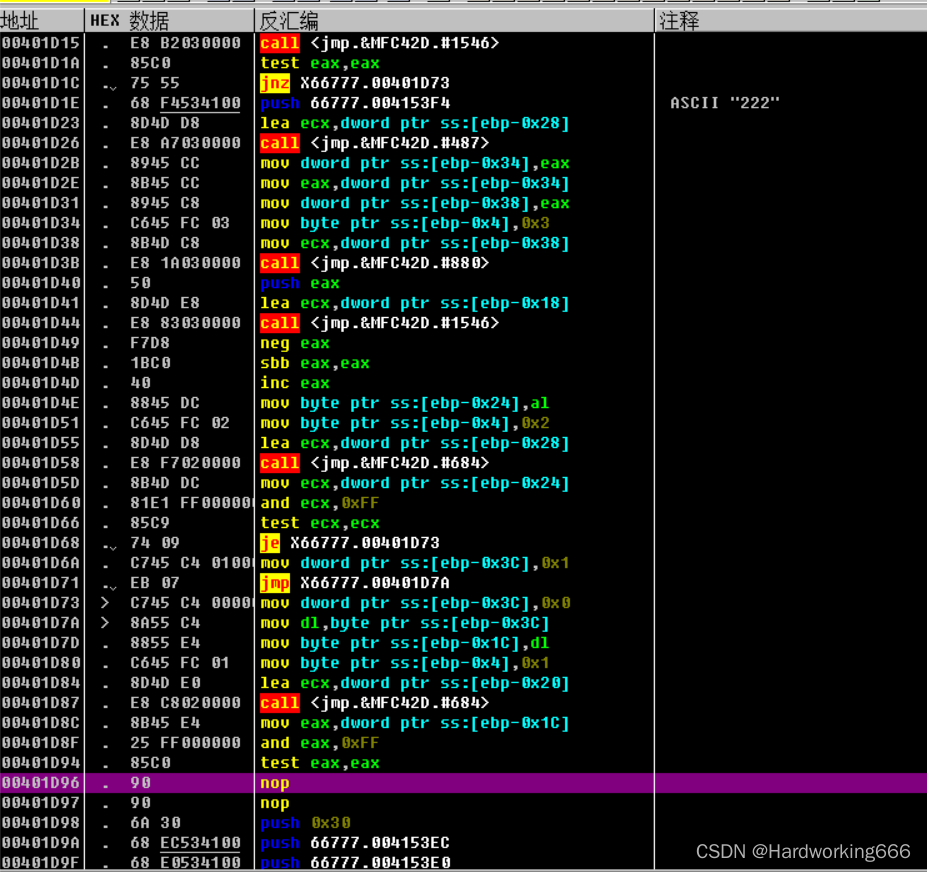Image resolution: width=927 pixels, height=872 pixels.
Task: Click the highlighted nop at 00401D96
Action: click(275, 783)
